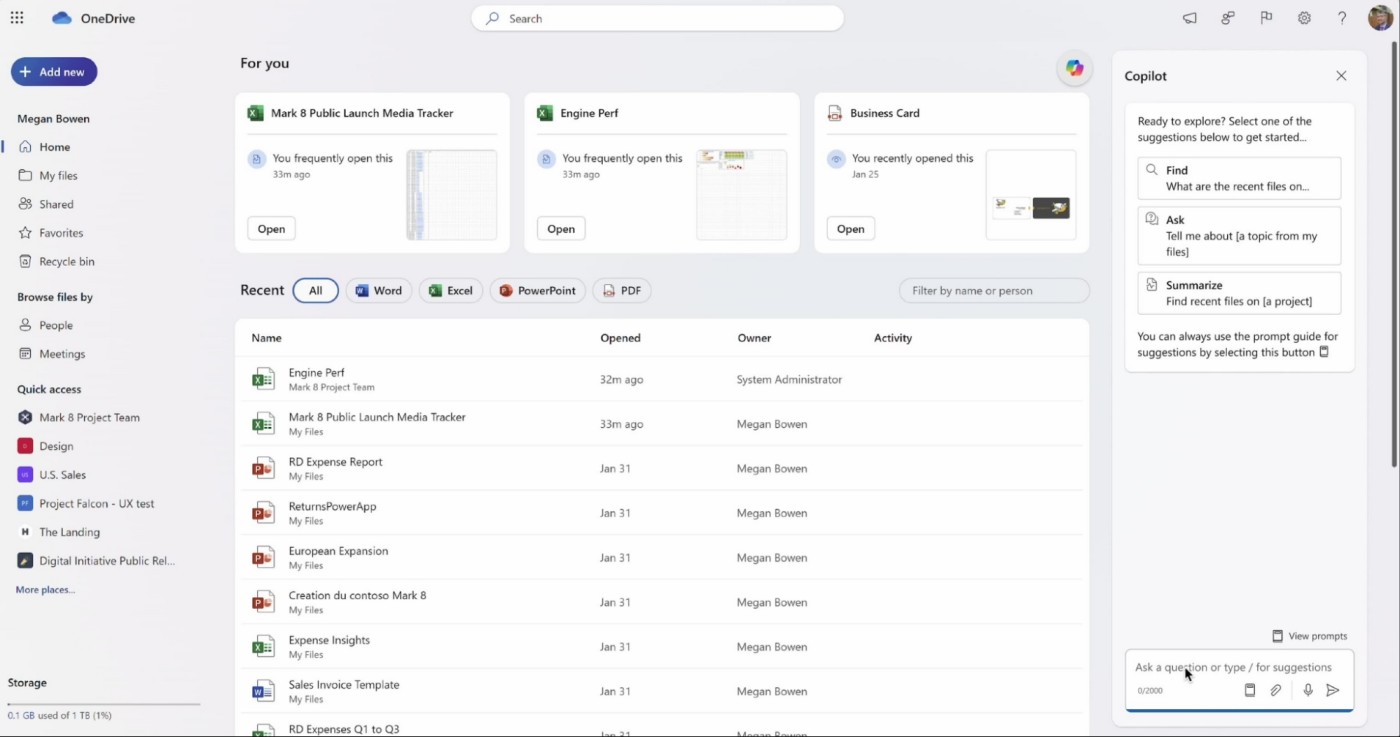This screenshot has width=1400, height=737.
Task: Click Engine Perf card thumbnail
Action: point(741,195)
